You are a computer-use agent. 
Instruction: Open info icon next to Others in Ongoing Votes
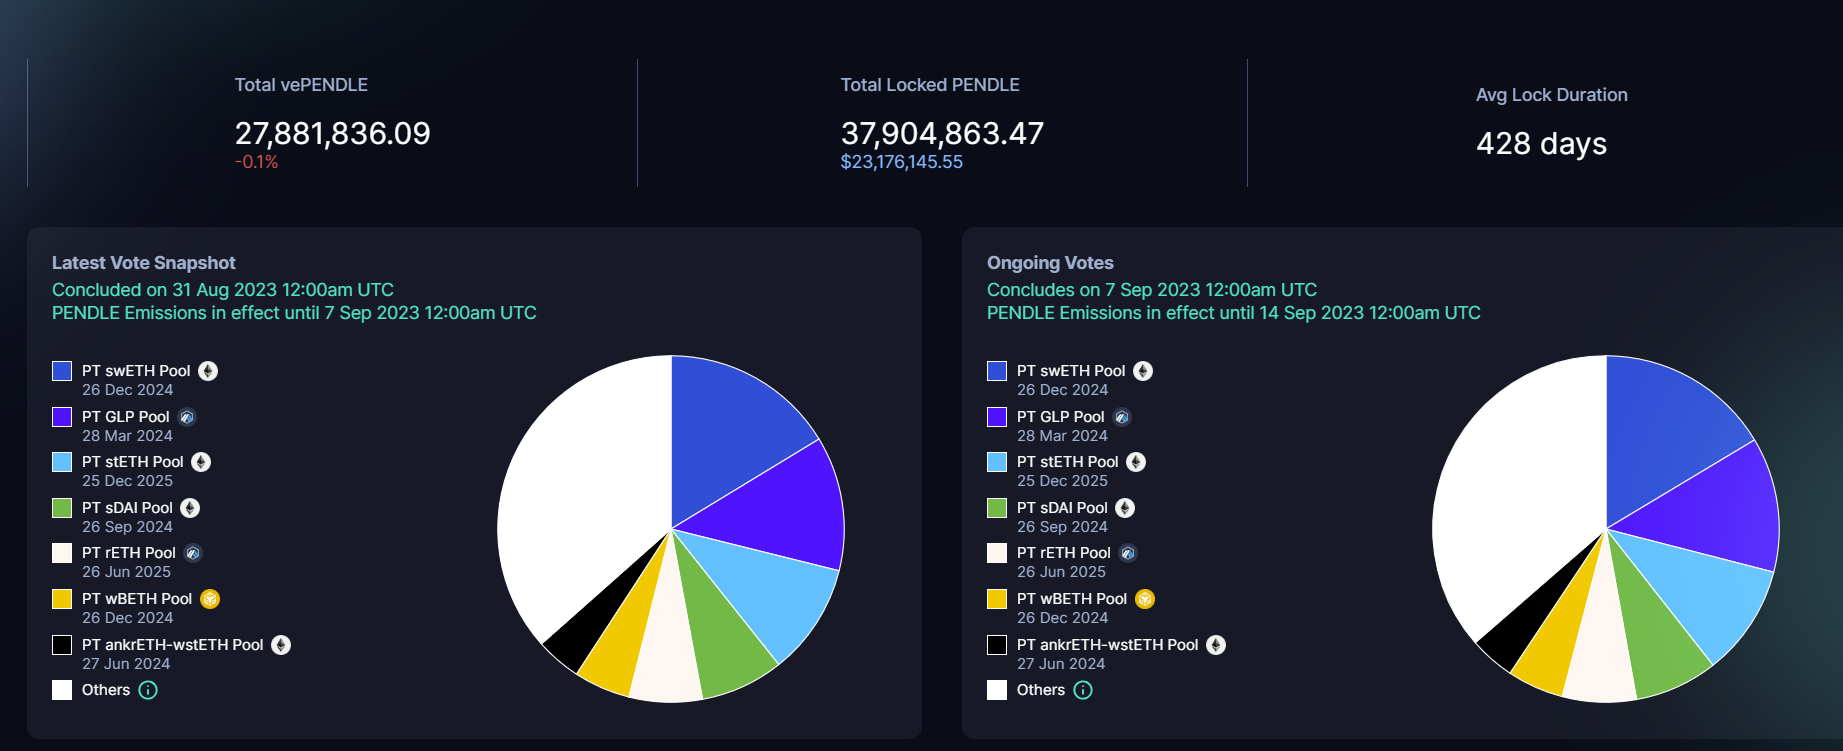[x=1083, y=690]
